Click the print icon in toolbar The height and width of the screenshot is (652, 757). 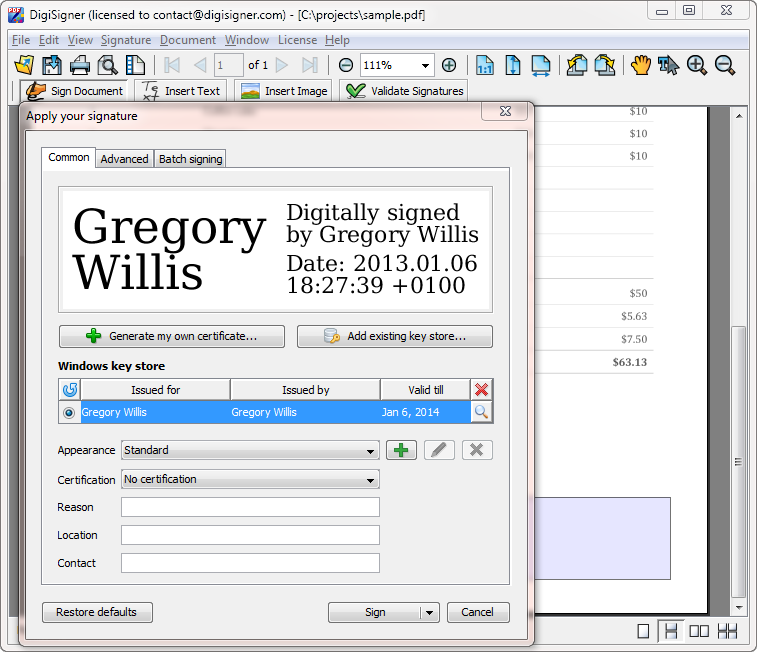pyautogui.click(x=80, y=65)
